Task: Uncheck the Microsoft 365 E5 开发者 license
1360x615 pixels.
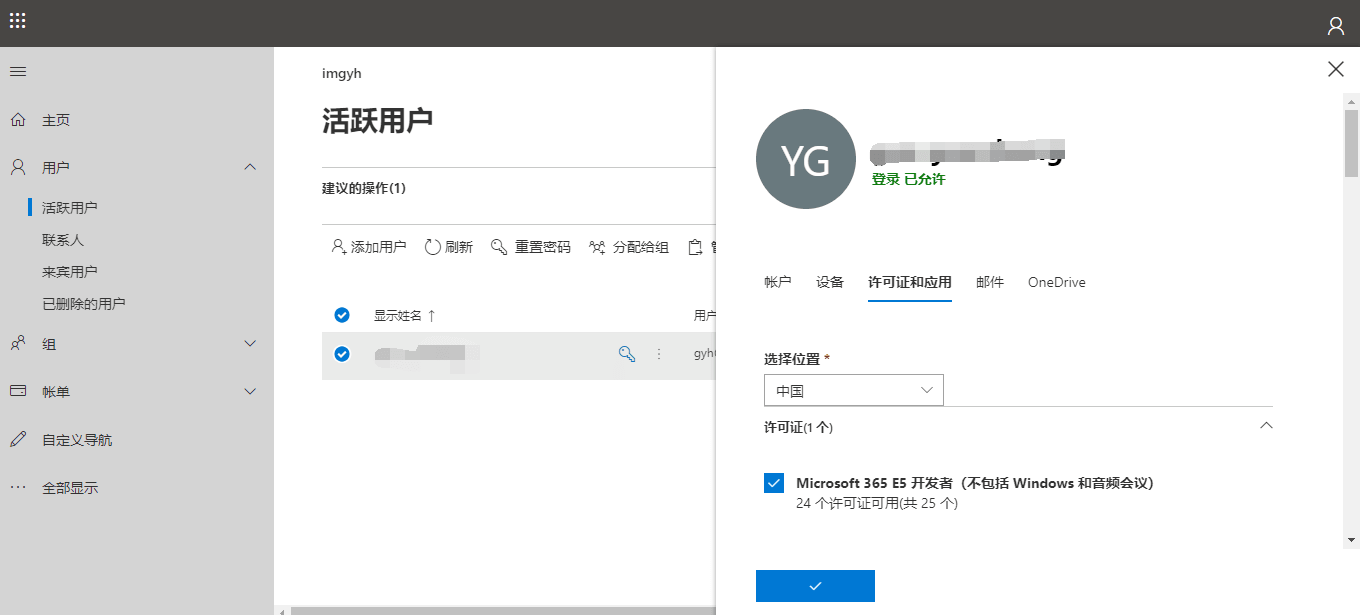Action: point(774,483)
